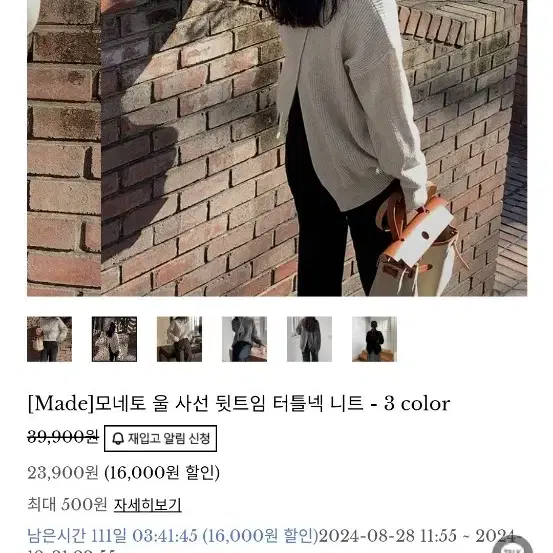Viewport: 553px width, 553px height.
Task: Click the 16,000원 할인 discount text beside price
Action: (162, 473)
